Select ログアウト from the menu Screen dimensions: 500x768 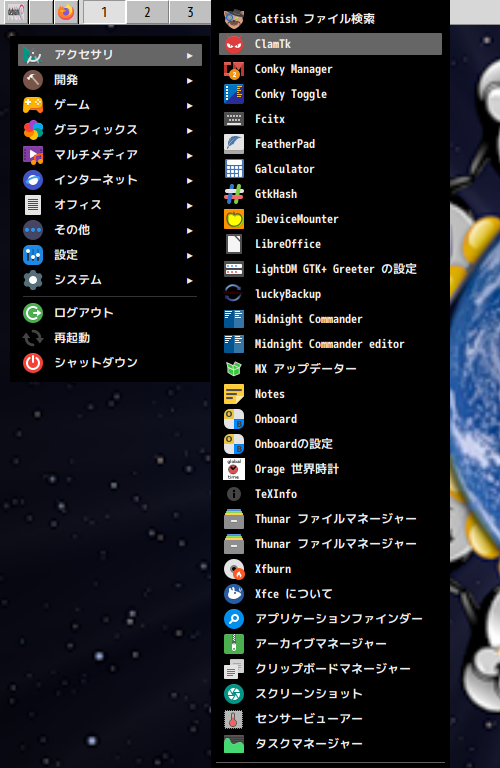point(110,312)
